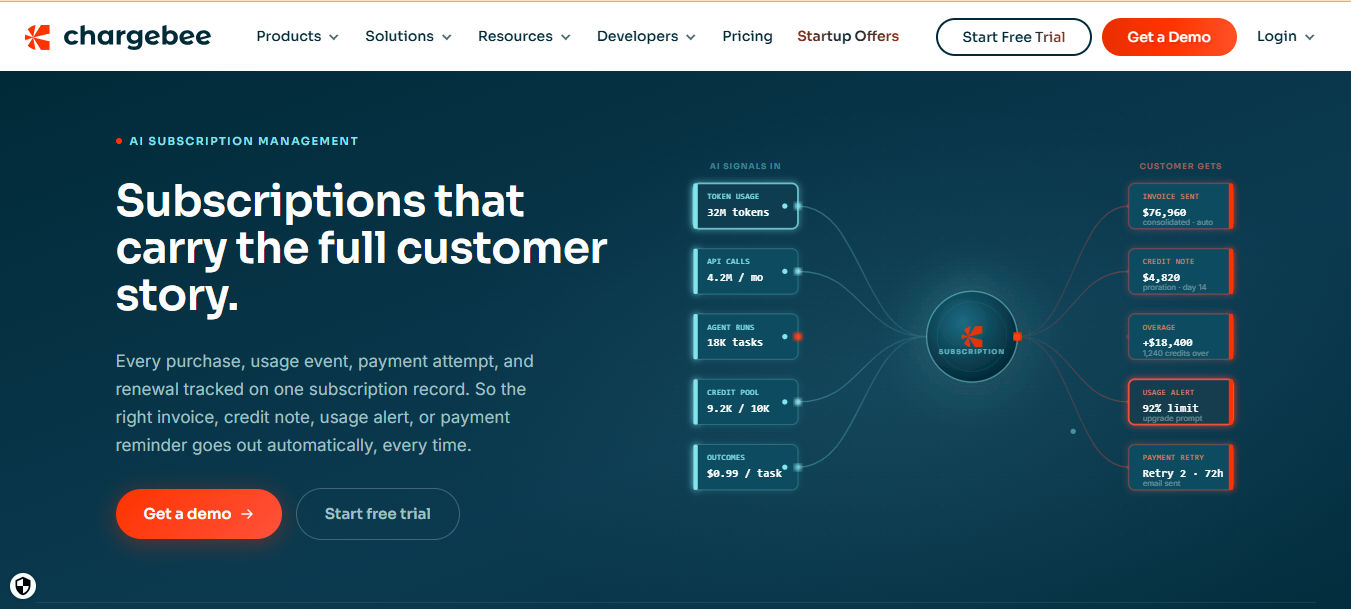The width and height of the screenshot is (1351, 609).
Task: Select the Credit Note $4,820 card
Action: 1181,271
